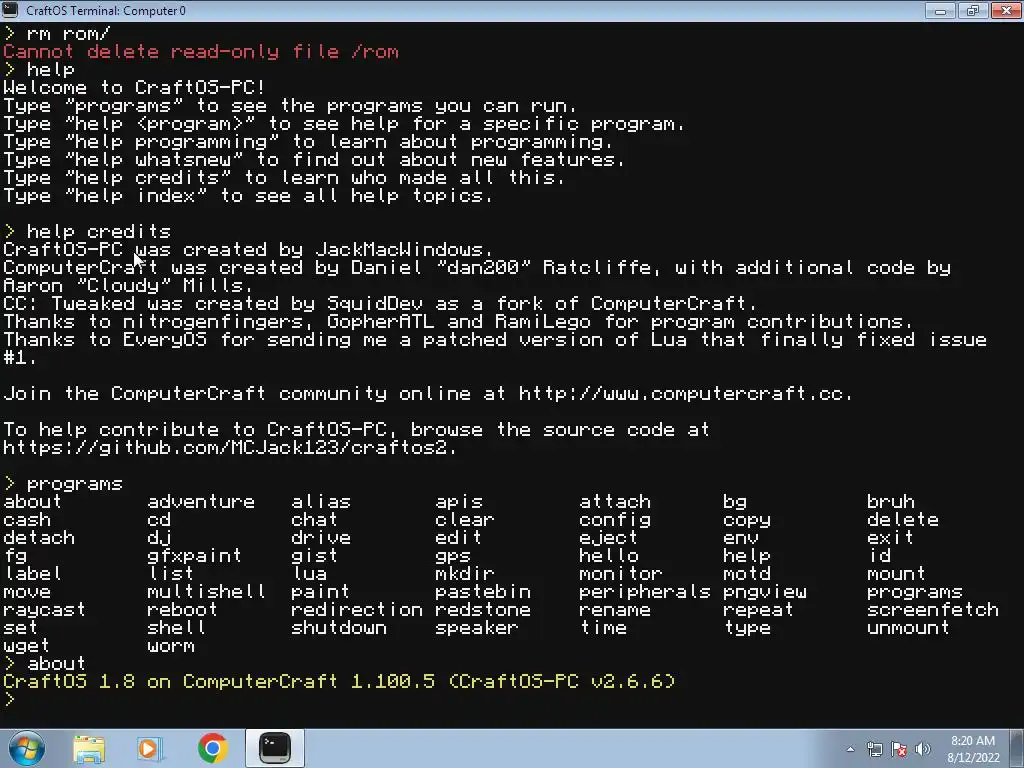Click red 'Cannot delete read-only file /rom' error
1024x768 pixels.
point(200,52)
